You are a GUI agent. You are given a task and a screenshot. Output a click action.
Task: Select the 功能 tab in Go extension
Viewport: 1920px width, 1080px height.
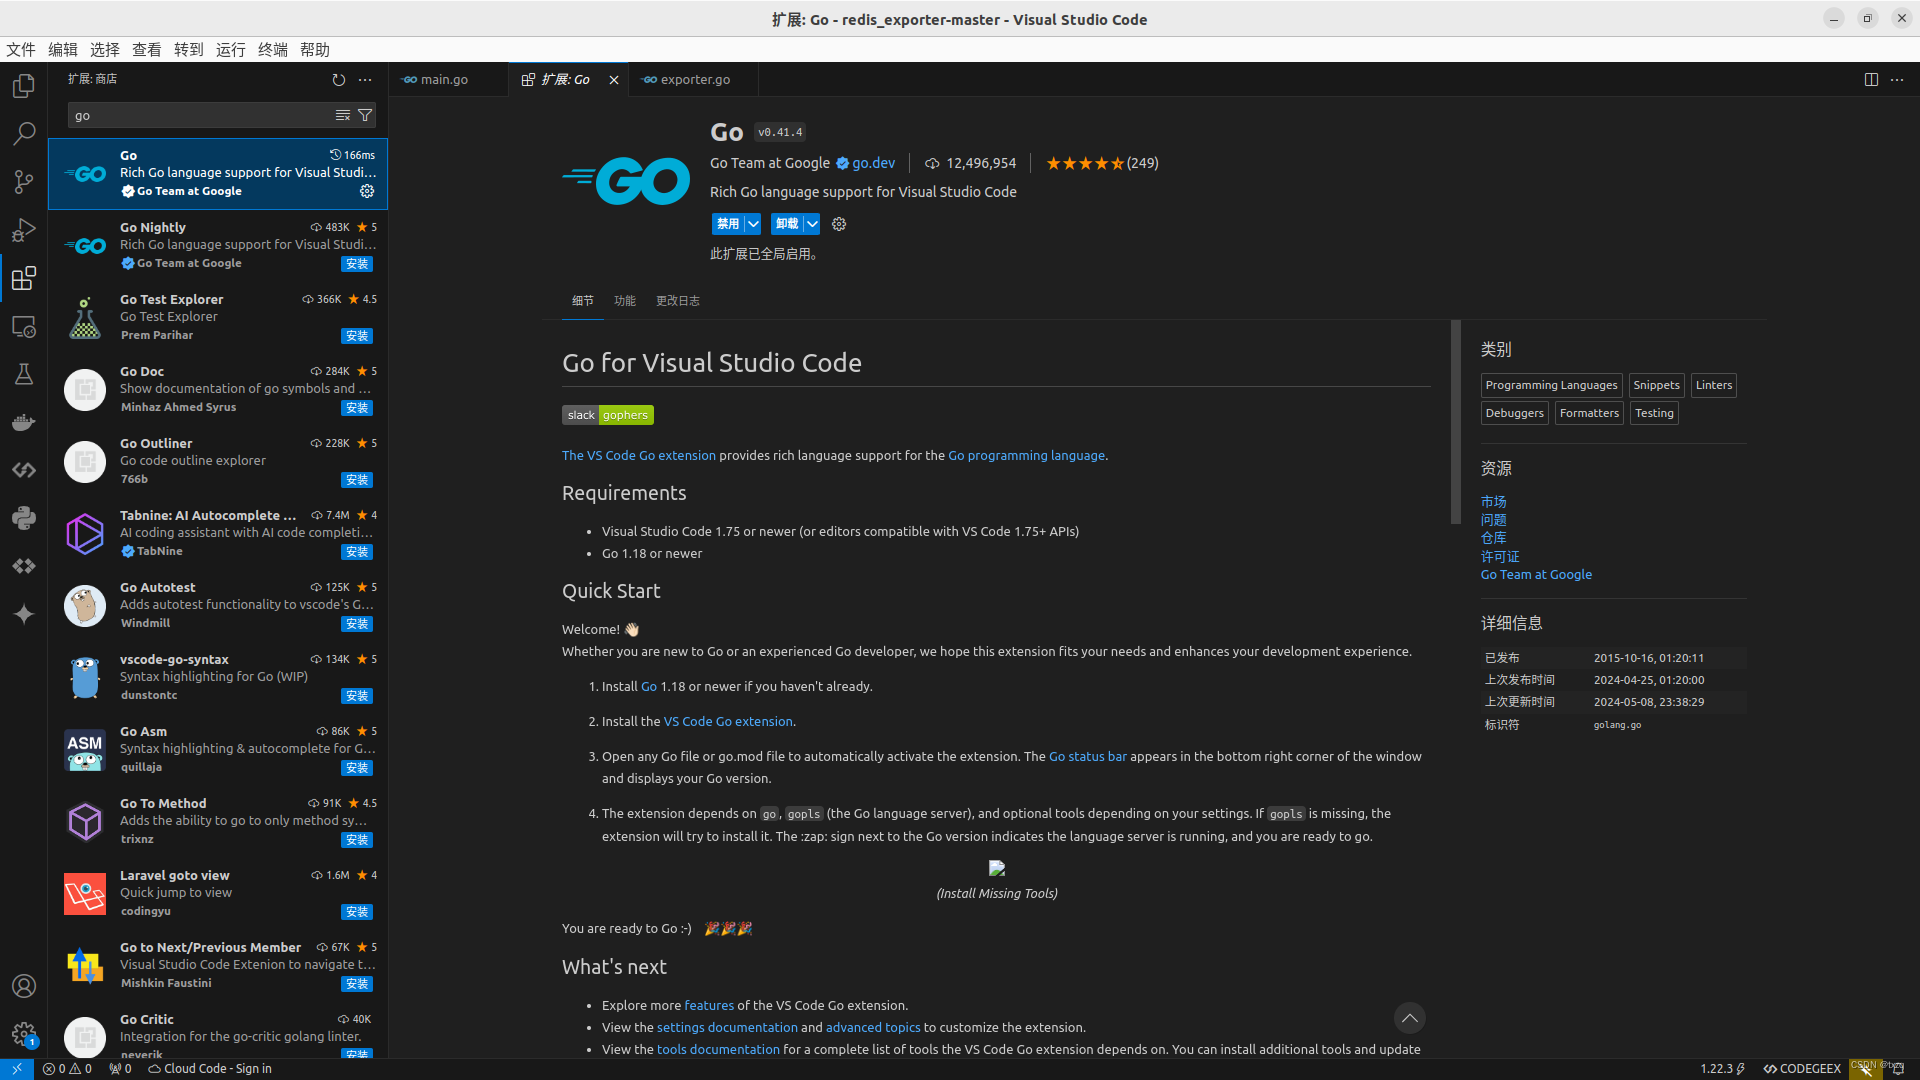[625, 299]
